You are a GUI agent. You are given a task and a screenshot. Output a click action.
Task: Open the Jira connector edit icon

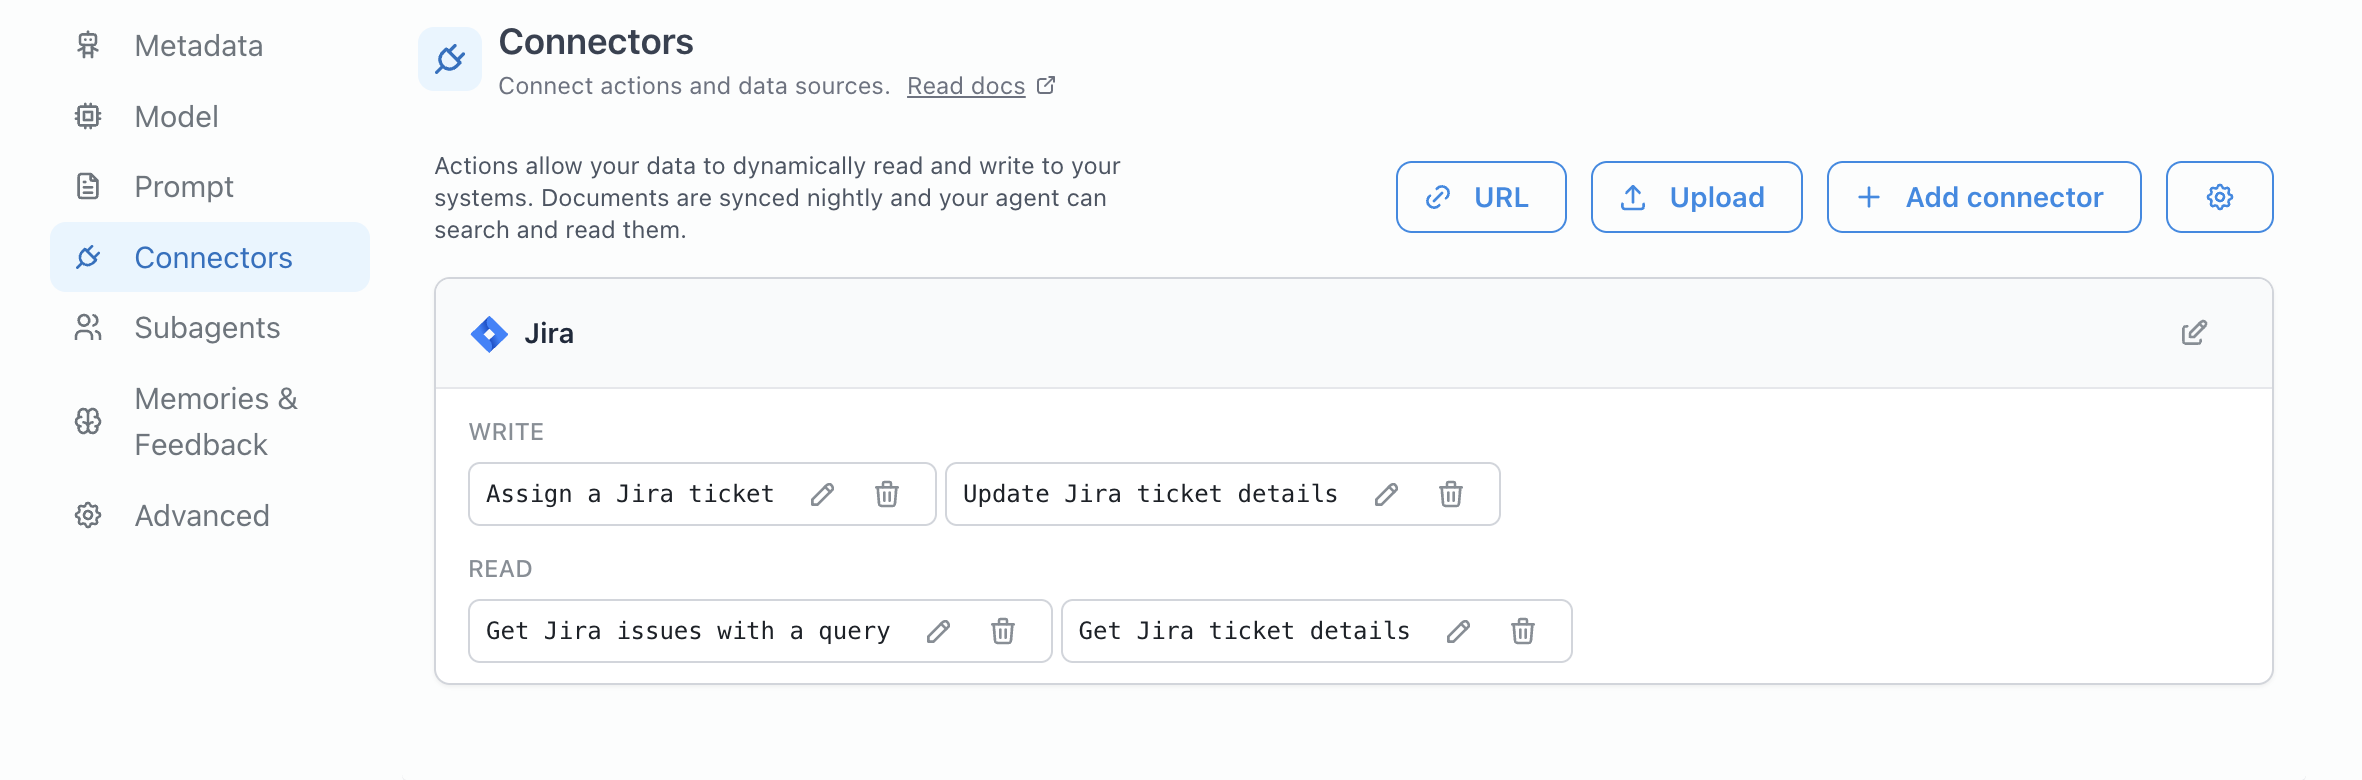2193,333
